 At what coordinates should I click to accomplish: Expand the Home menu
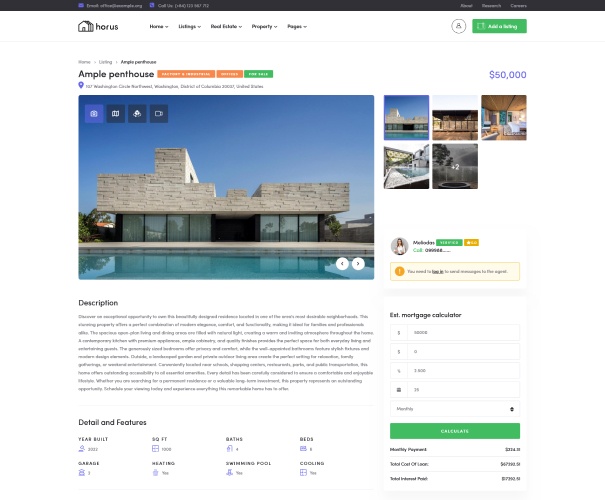coord(159,26)
